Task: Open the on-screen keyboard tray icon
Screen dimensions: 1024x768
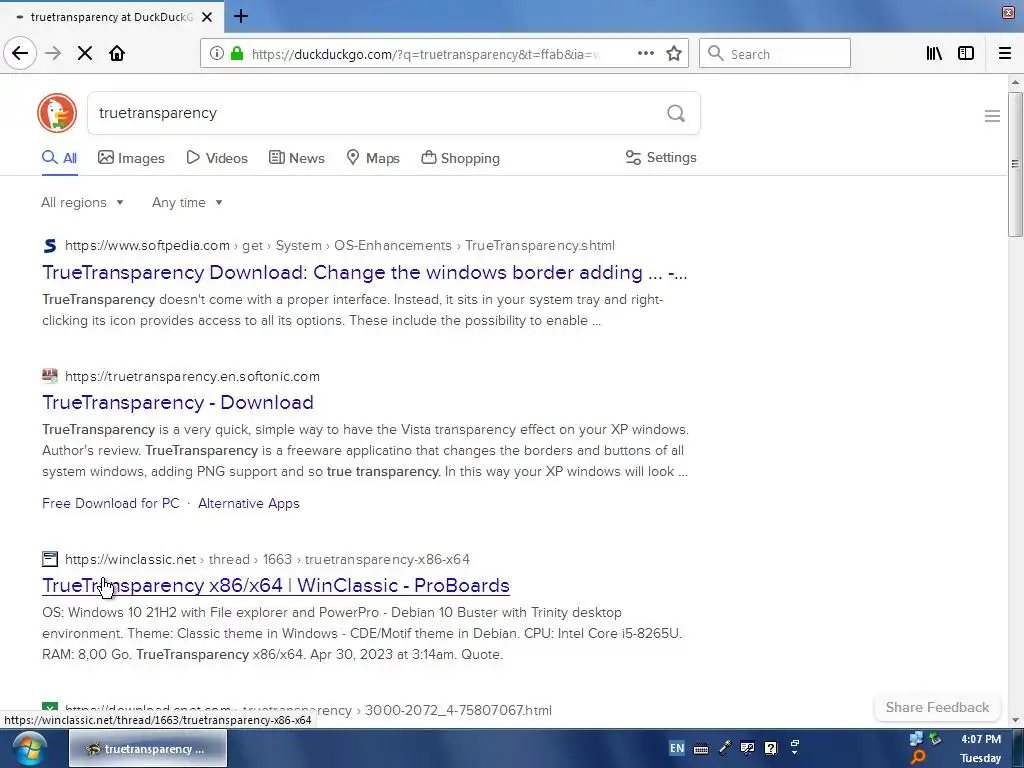Action: 701,748
